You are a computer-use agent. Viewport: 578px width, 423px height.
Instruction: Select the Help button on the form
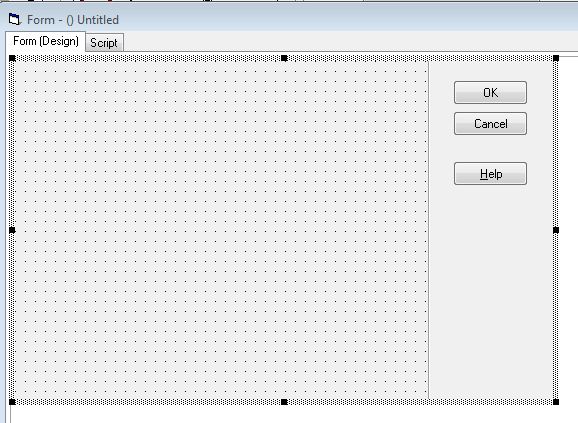[x=490, y=174]
